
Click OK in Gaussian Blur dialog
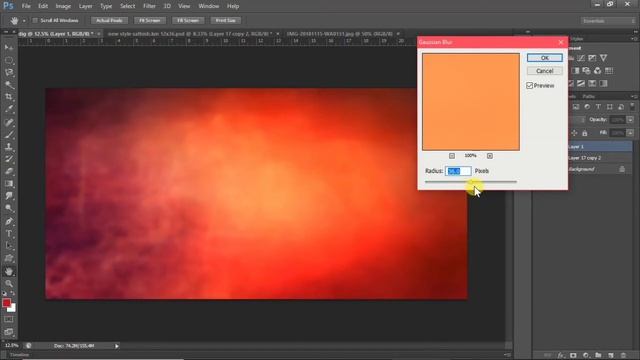[544, 58]
